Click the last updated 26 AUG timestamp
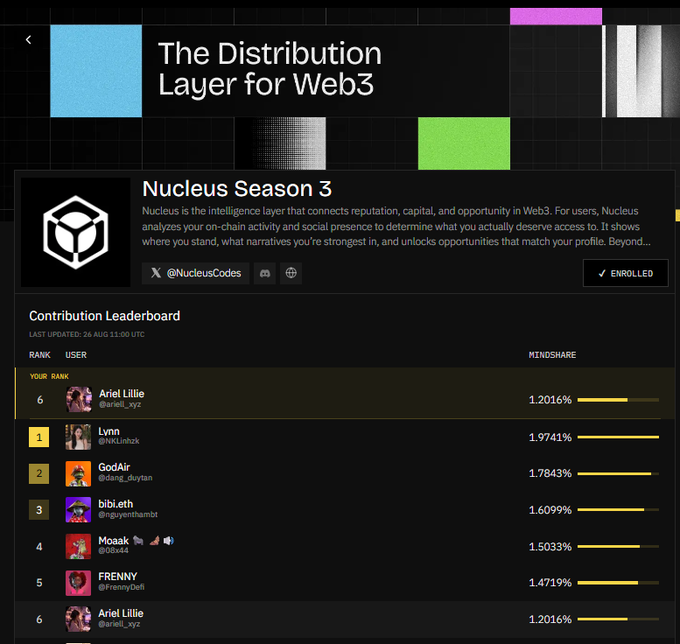This screenshot has height=644, width=680. click(87, 334)
